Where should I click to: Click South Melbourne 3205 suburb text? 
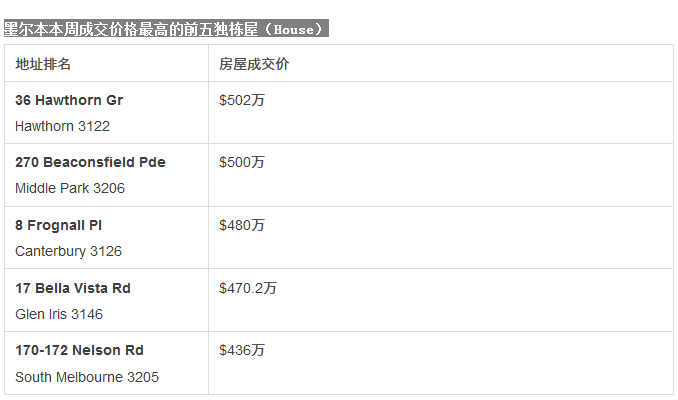pos(87,377)
